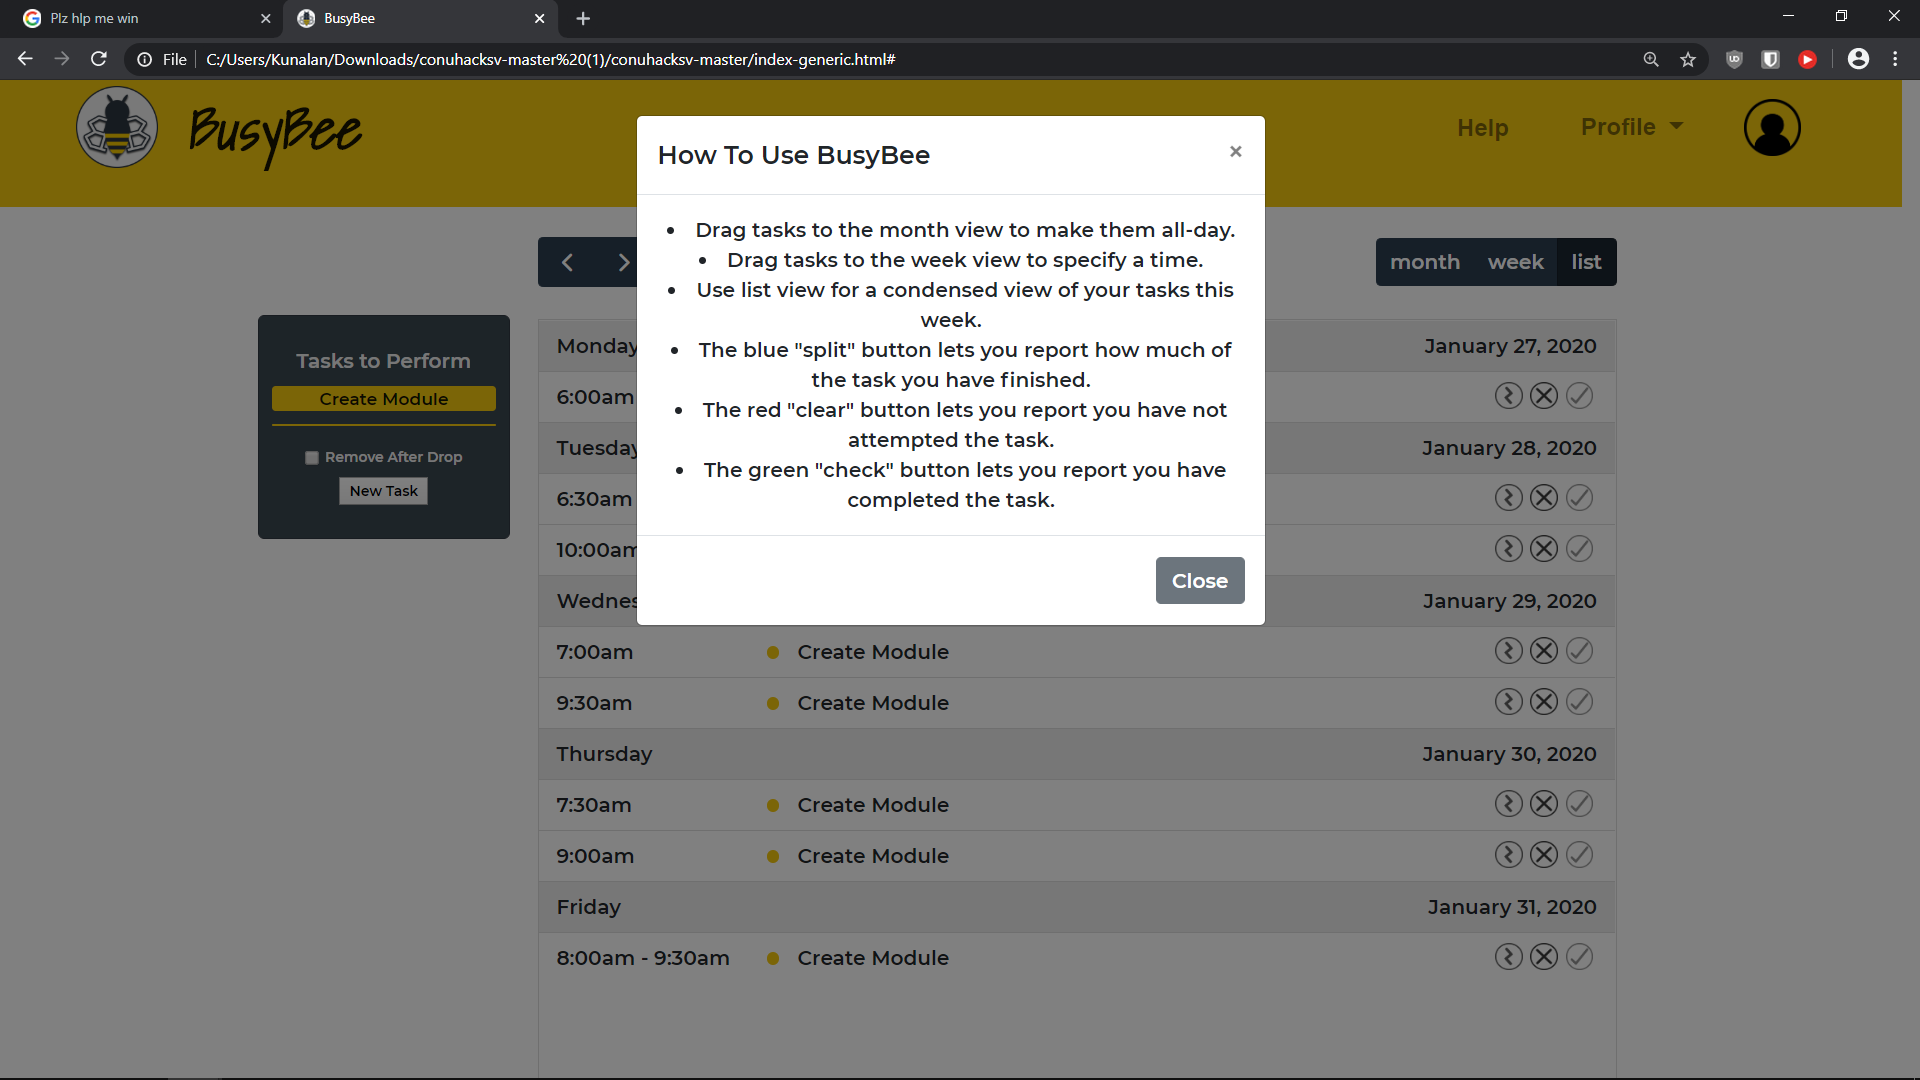The width and height of the screenshot is (1920, 1080).
Task: Click the split icon on Wednesday 9:30am task
Action: [x=1508, y=702]
